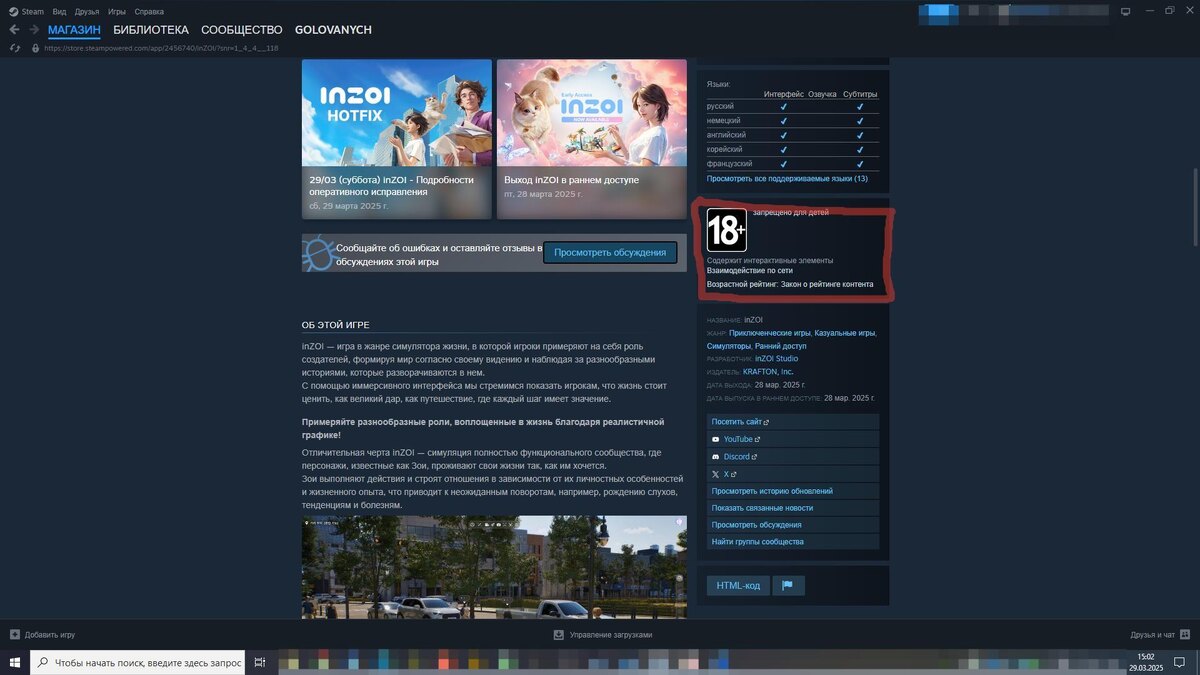Click the Просмотреть обсуждения button
Image resolution: width=1200 pixels, height=675 pixels.
pos(610,252)
